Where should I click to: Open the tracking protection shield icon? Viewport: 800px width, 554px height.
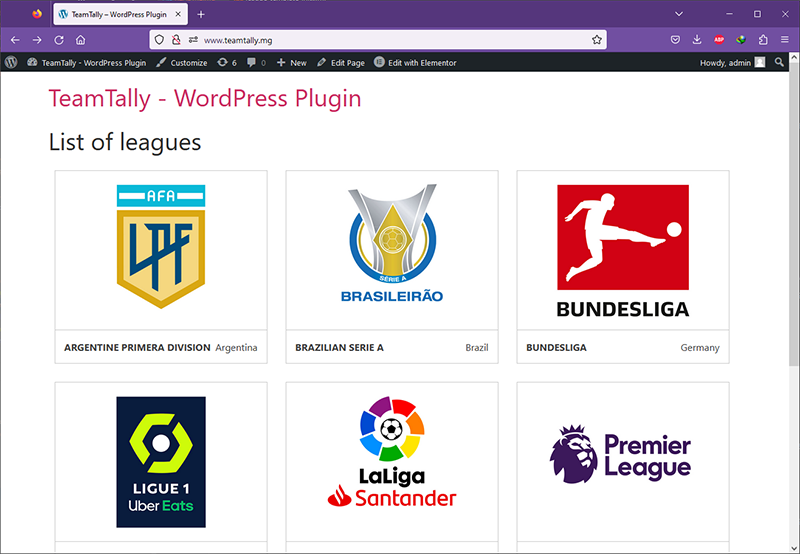point(159,40)
